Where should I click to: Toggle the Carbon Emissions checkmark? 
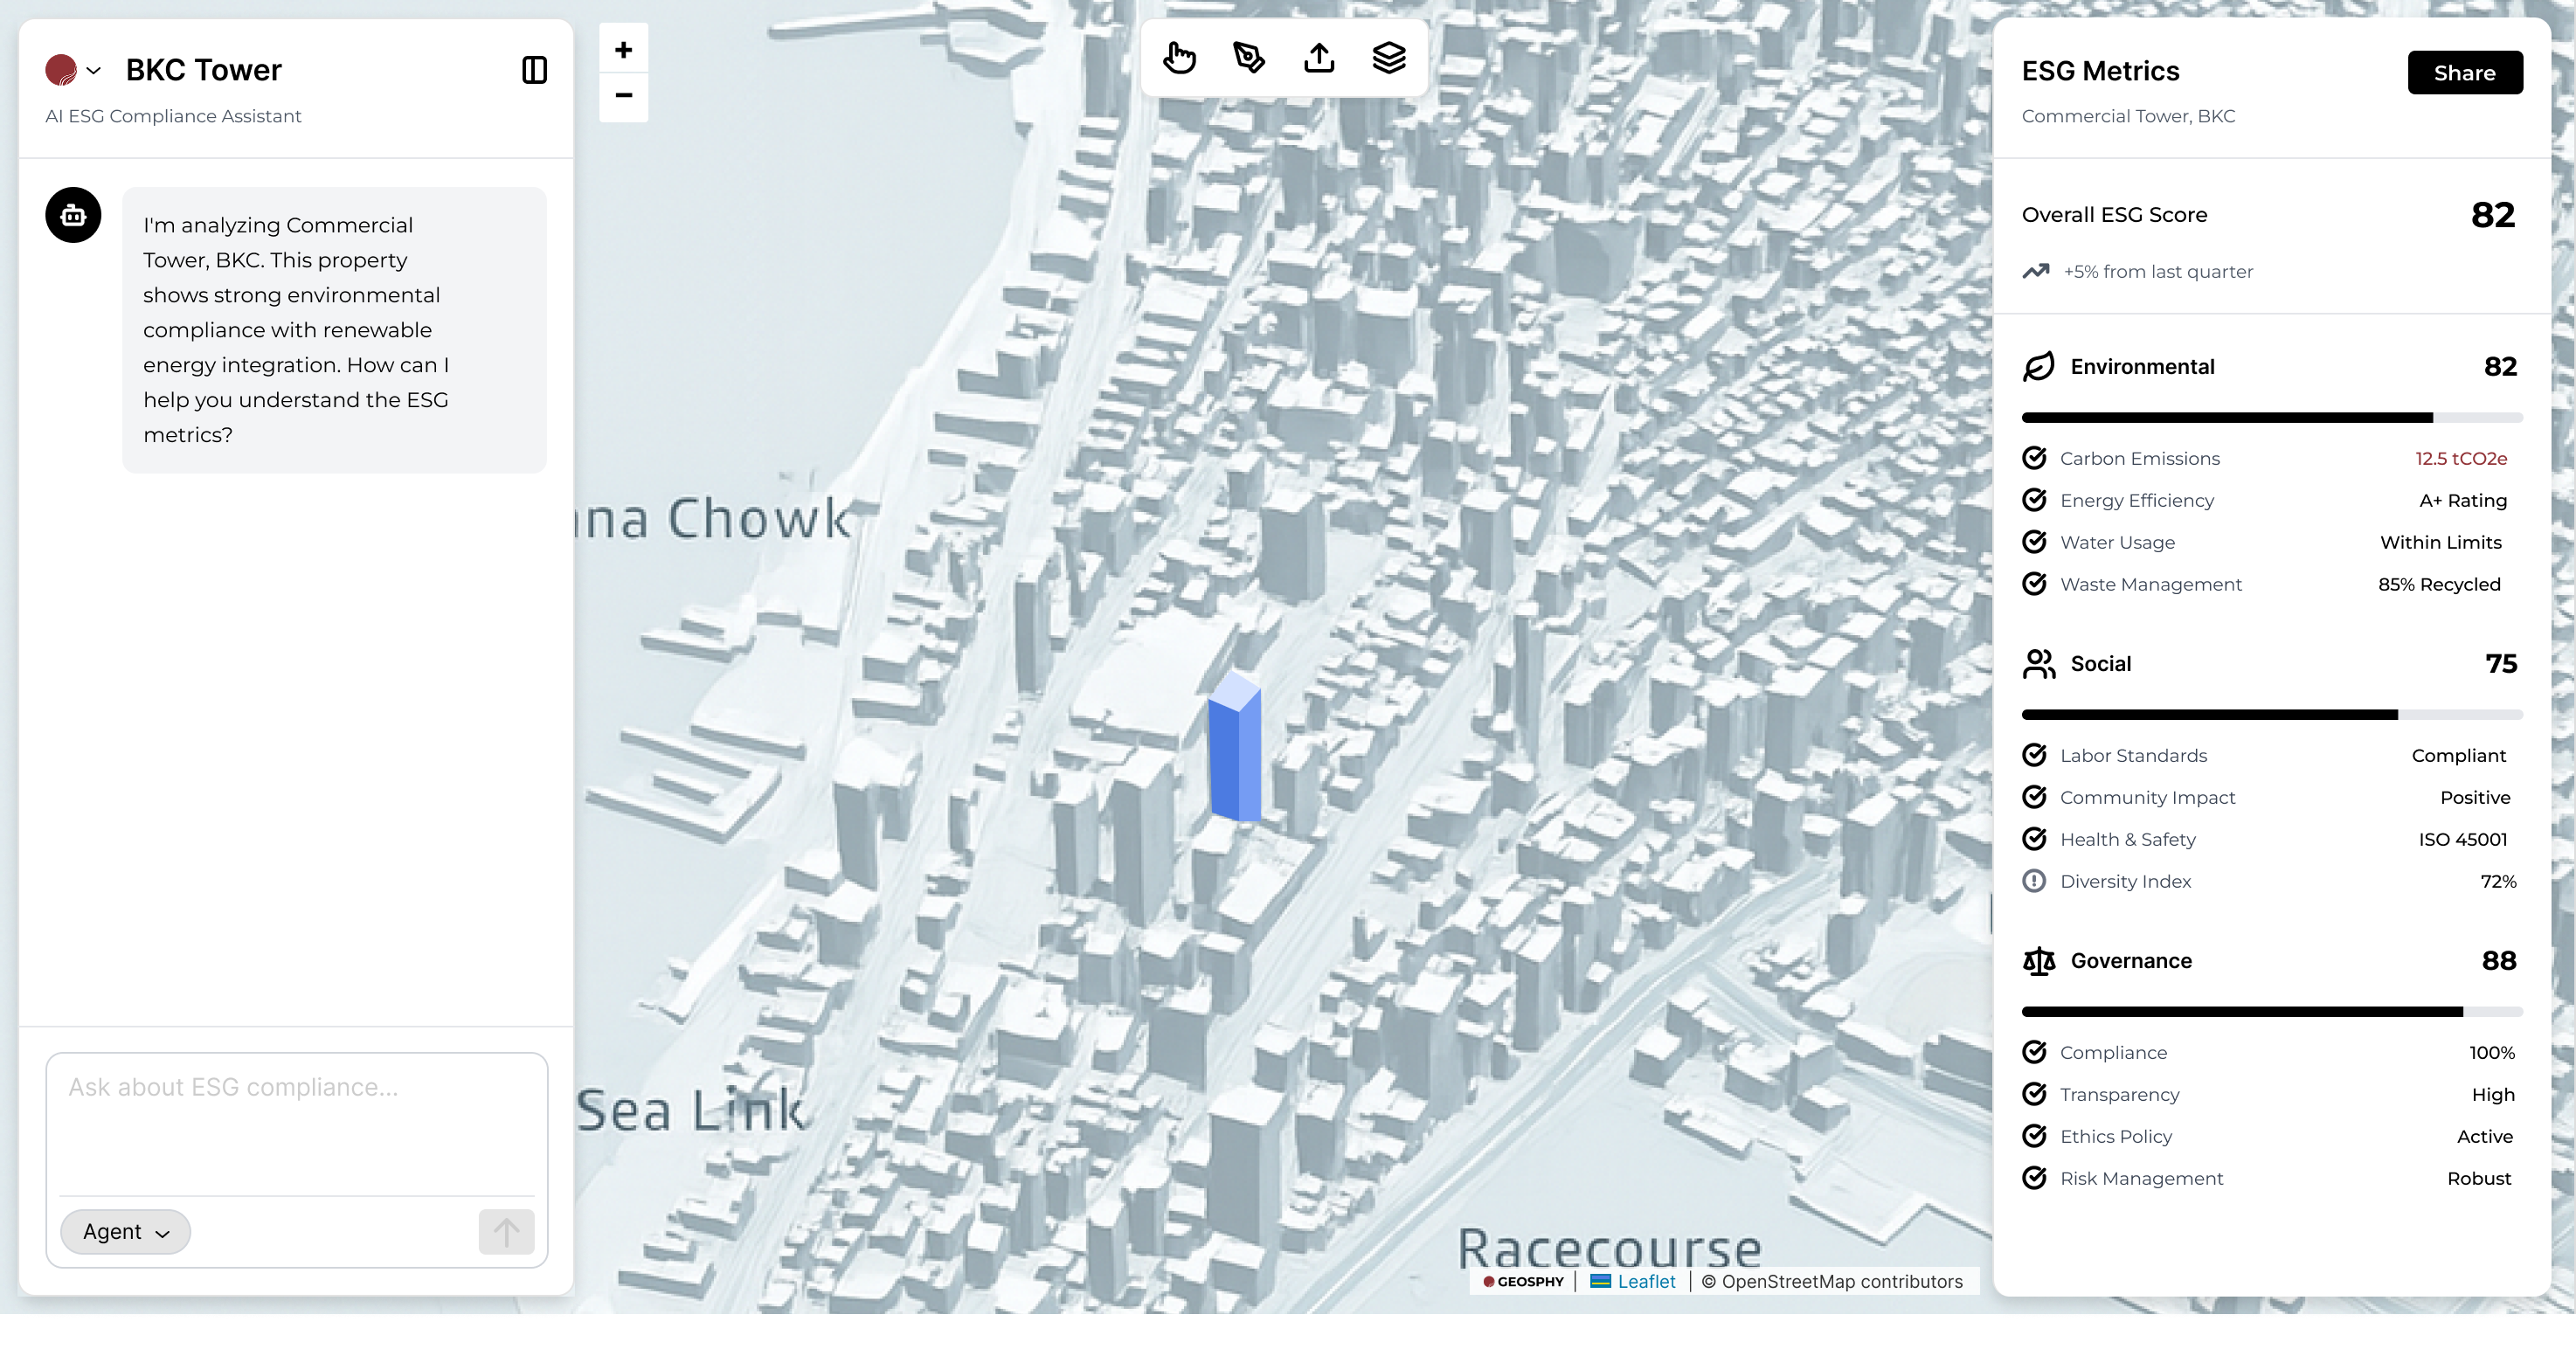[2035, 458]
